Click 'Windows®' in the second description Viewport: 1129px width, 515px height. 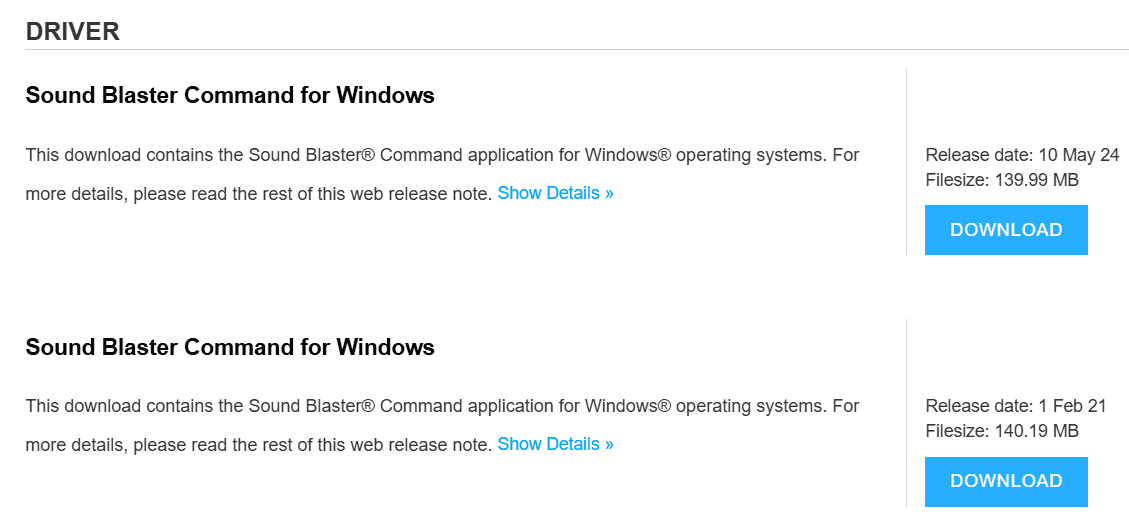(x=628, y=406)
